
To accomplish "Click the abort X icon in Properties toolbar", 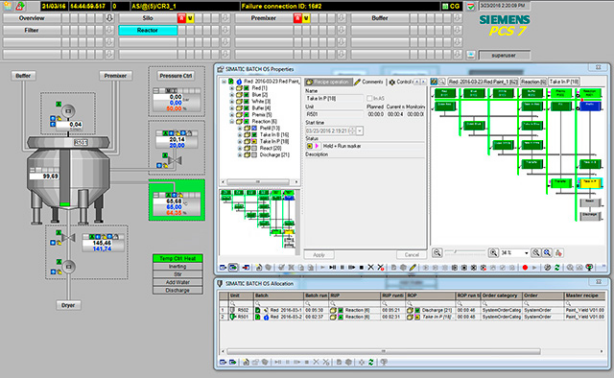I will click(x=371, y=268).
